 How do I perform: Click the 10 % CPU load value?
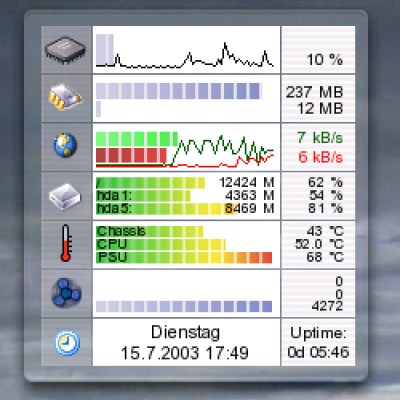324,60
